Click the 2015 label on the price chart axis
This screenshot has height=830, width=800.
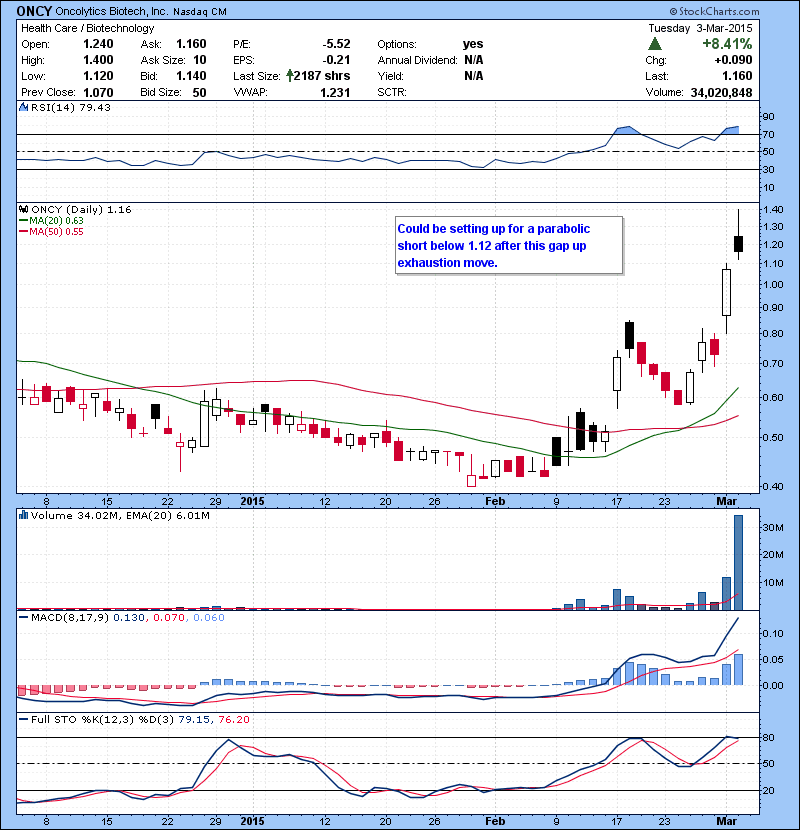tap(253, 501)
